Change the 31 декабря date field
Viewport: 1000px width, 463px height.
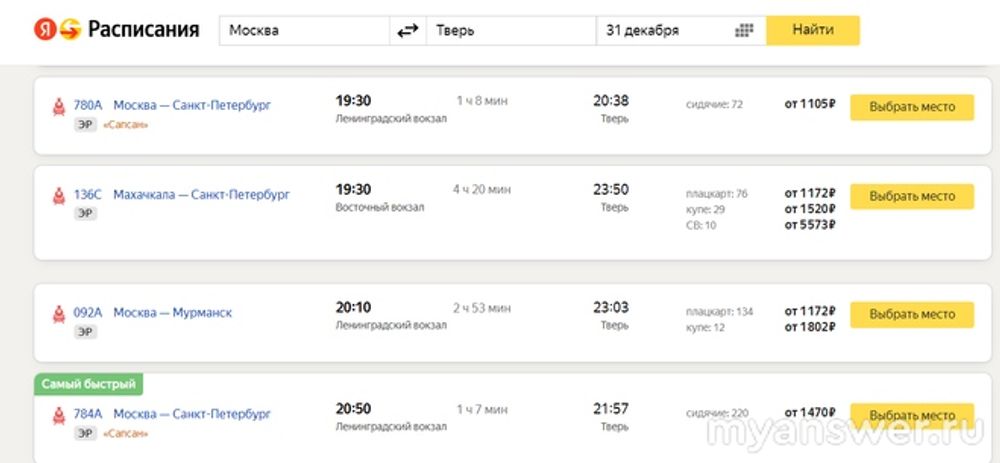665,31
